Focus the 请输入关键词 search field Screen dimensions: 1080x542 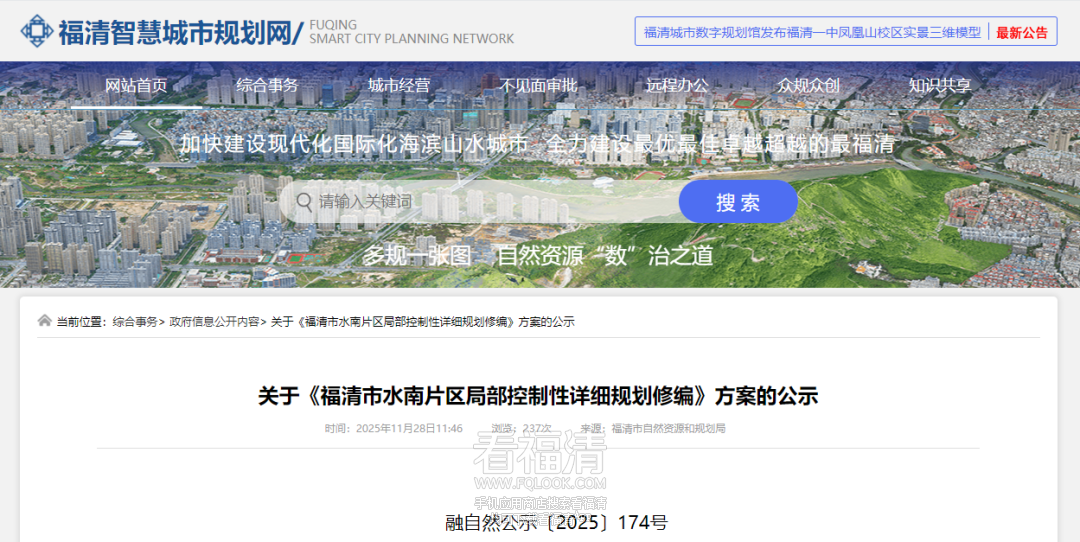(x=480, y=202)
